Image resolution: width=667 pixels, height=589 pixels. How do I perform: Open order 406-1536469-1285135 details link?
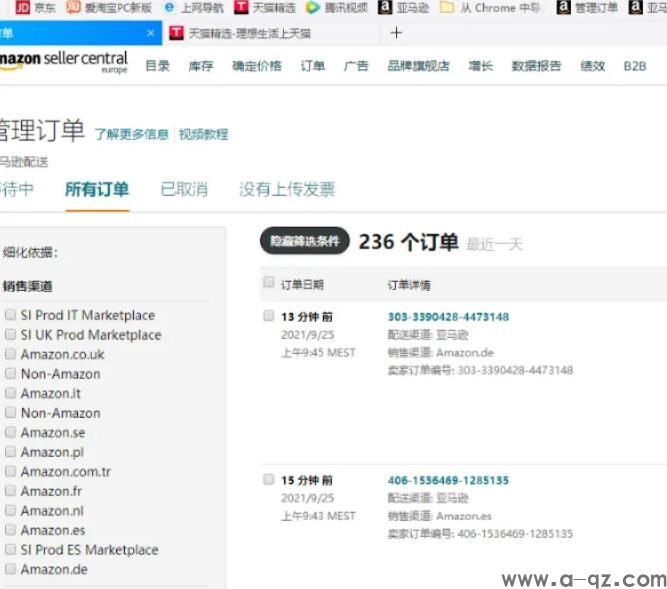(x=448, y=481)
